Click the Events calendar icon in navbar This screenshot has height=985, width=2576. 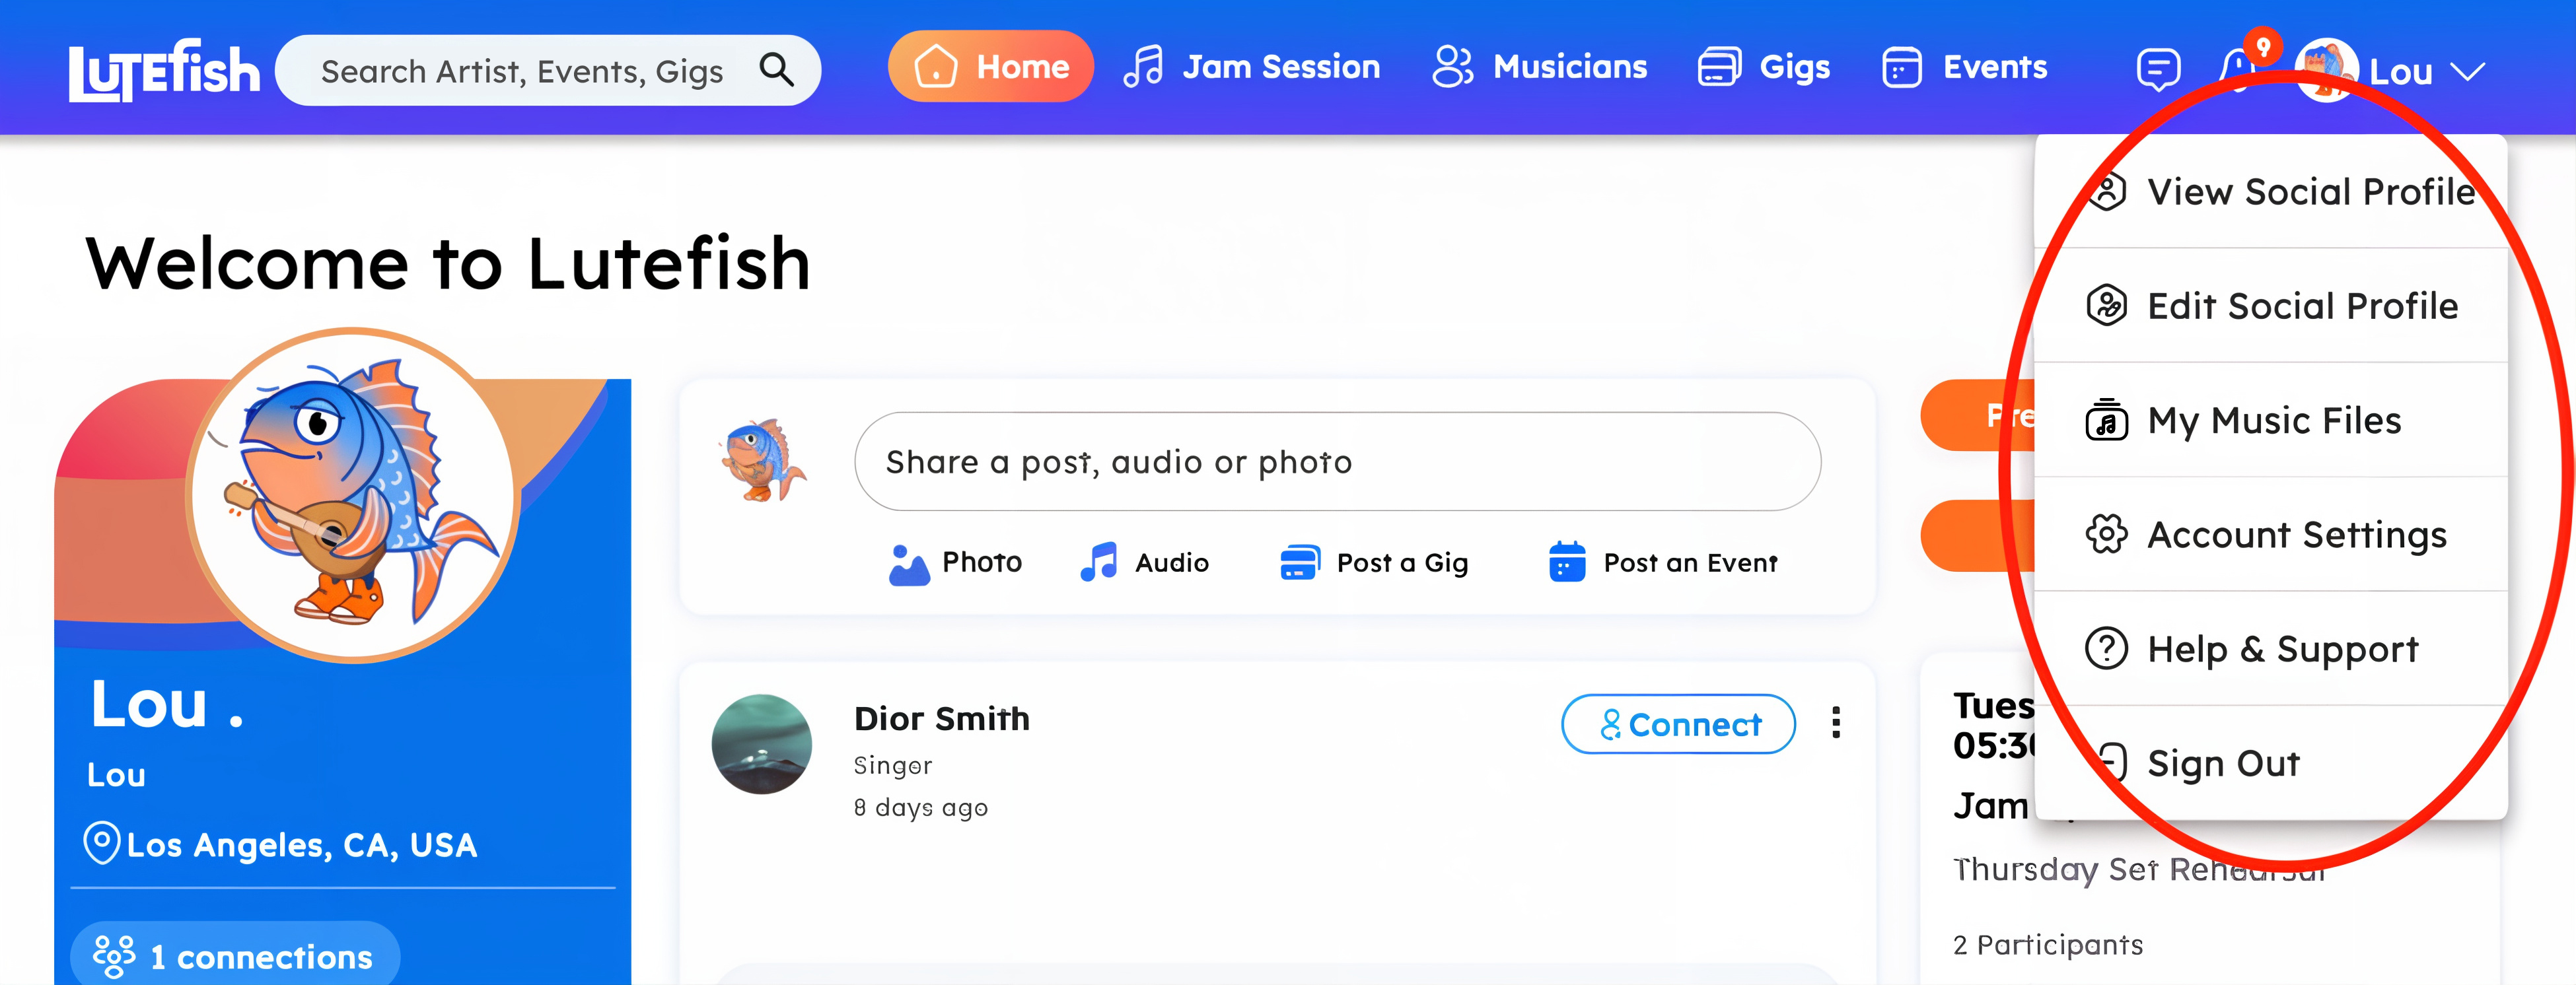pyautogui.click(x=1901, y=67)
